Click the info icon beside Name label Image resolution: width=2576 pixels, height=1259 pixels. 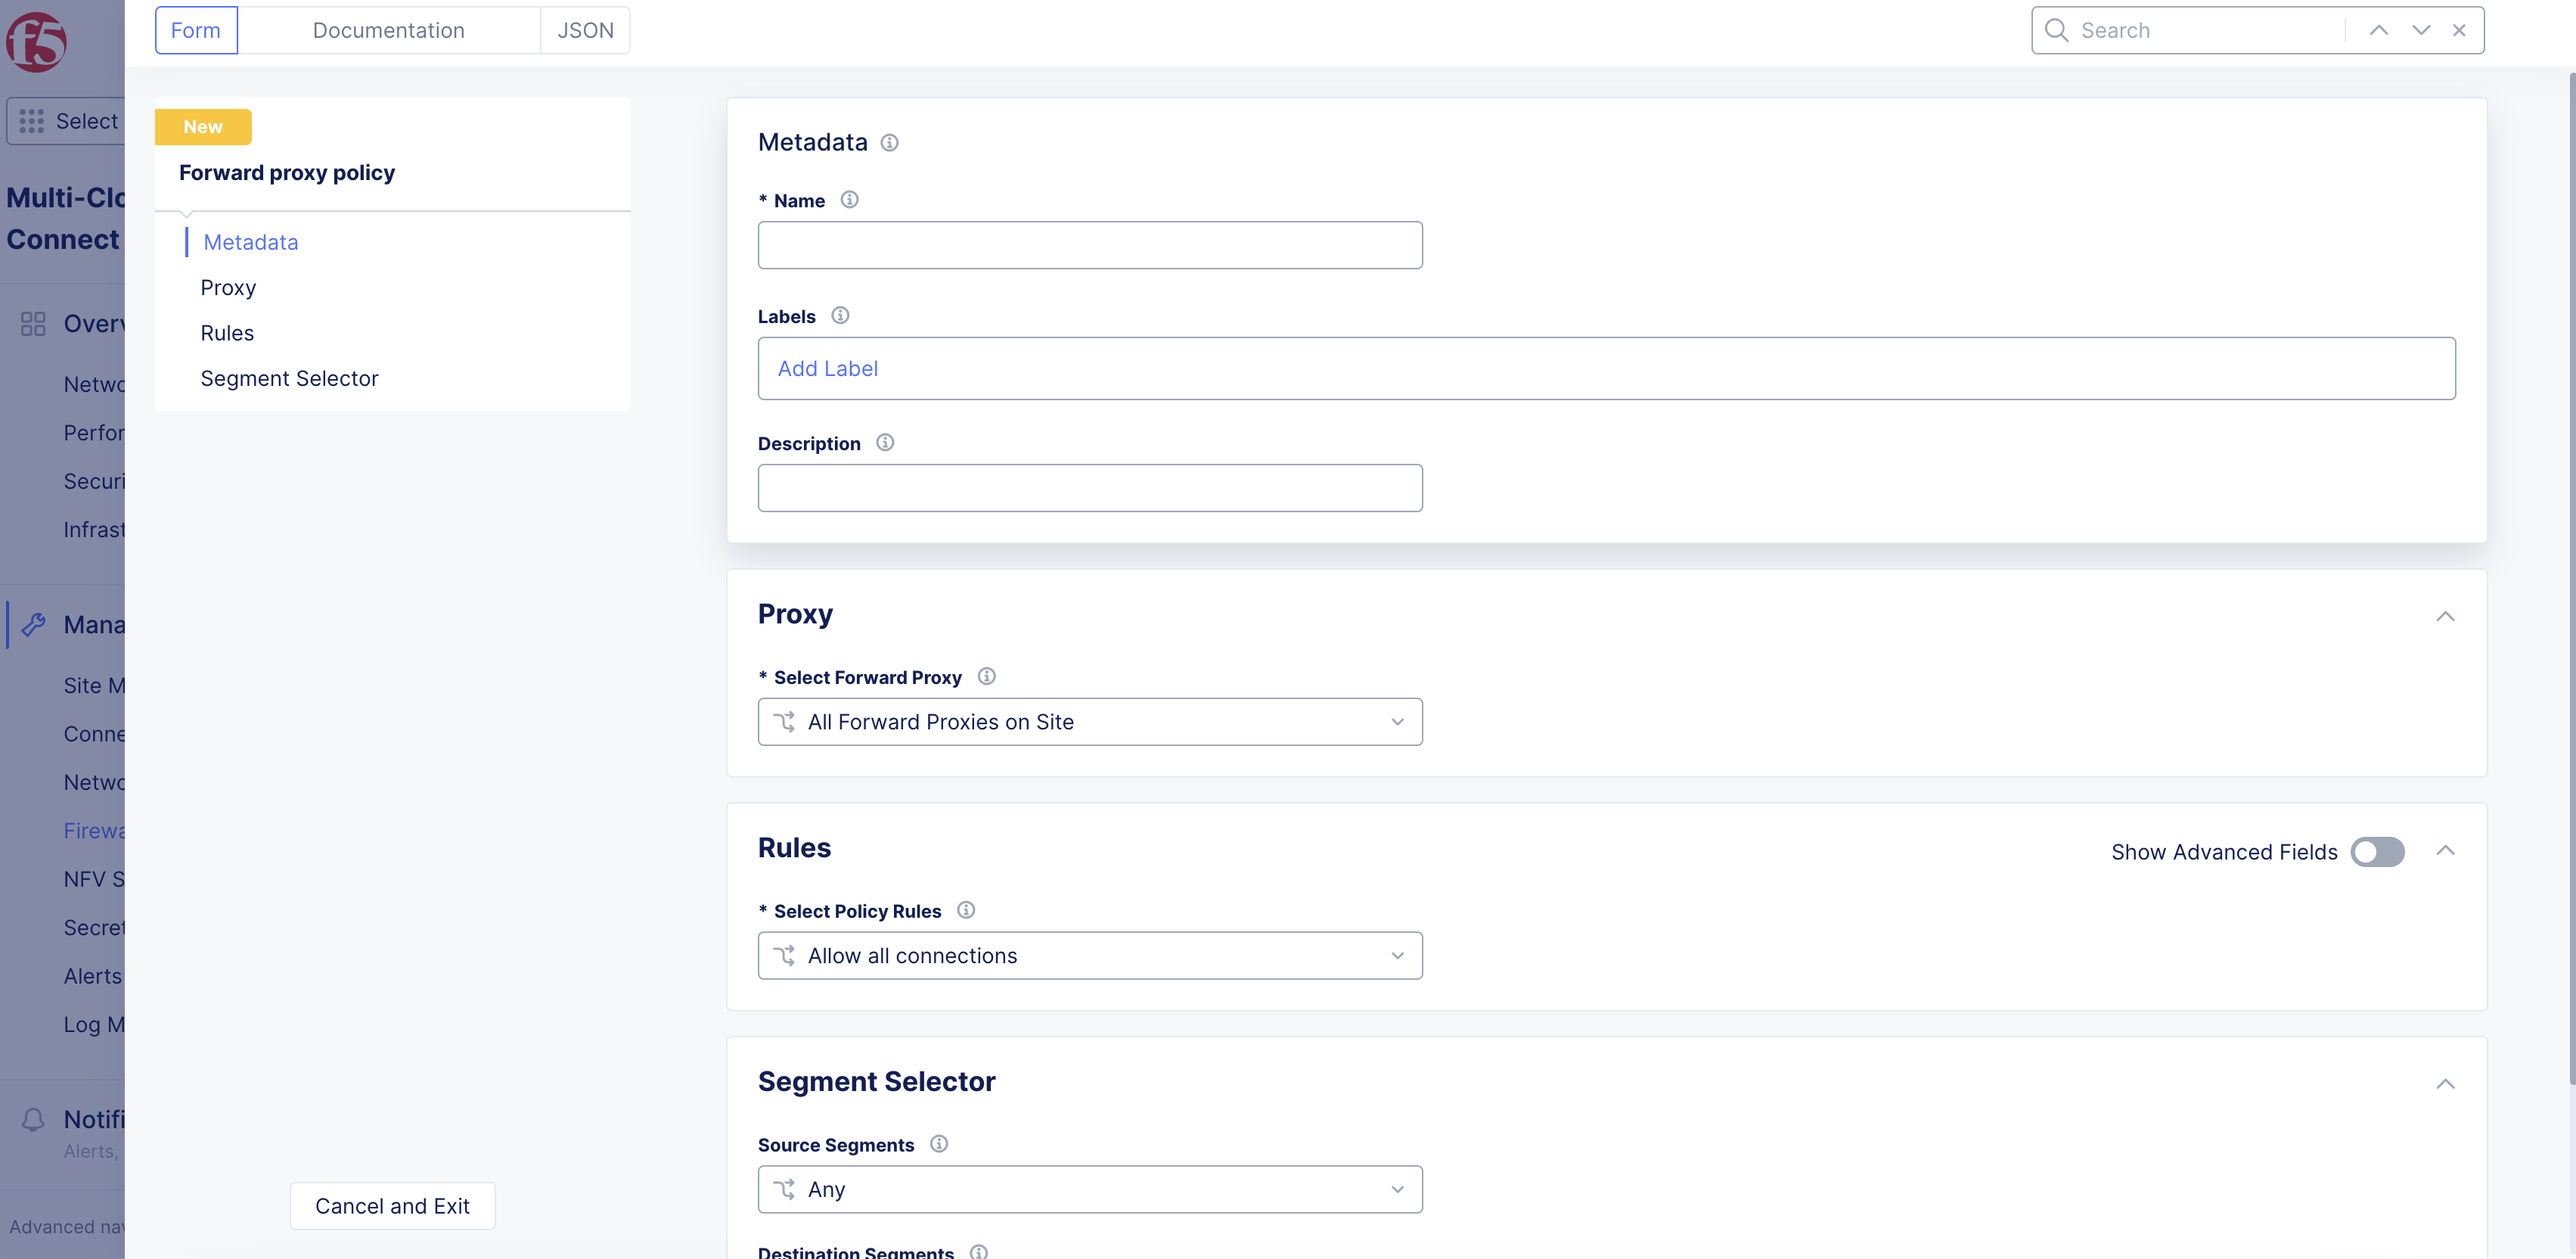point(849,200)
